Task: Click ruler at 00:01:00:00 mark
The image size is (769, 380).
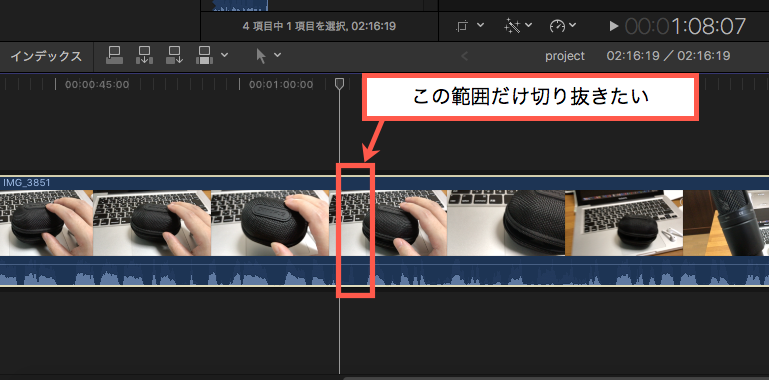Action: tap(281, 85)
